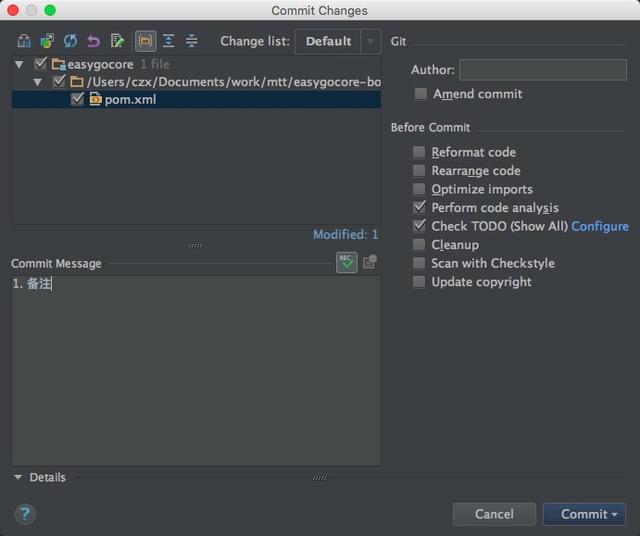Open the Configure link for TODO check
640x536 pixels.
[x=600, y=226]
